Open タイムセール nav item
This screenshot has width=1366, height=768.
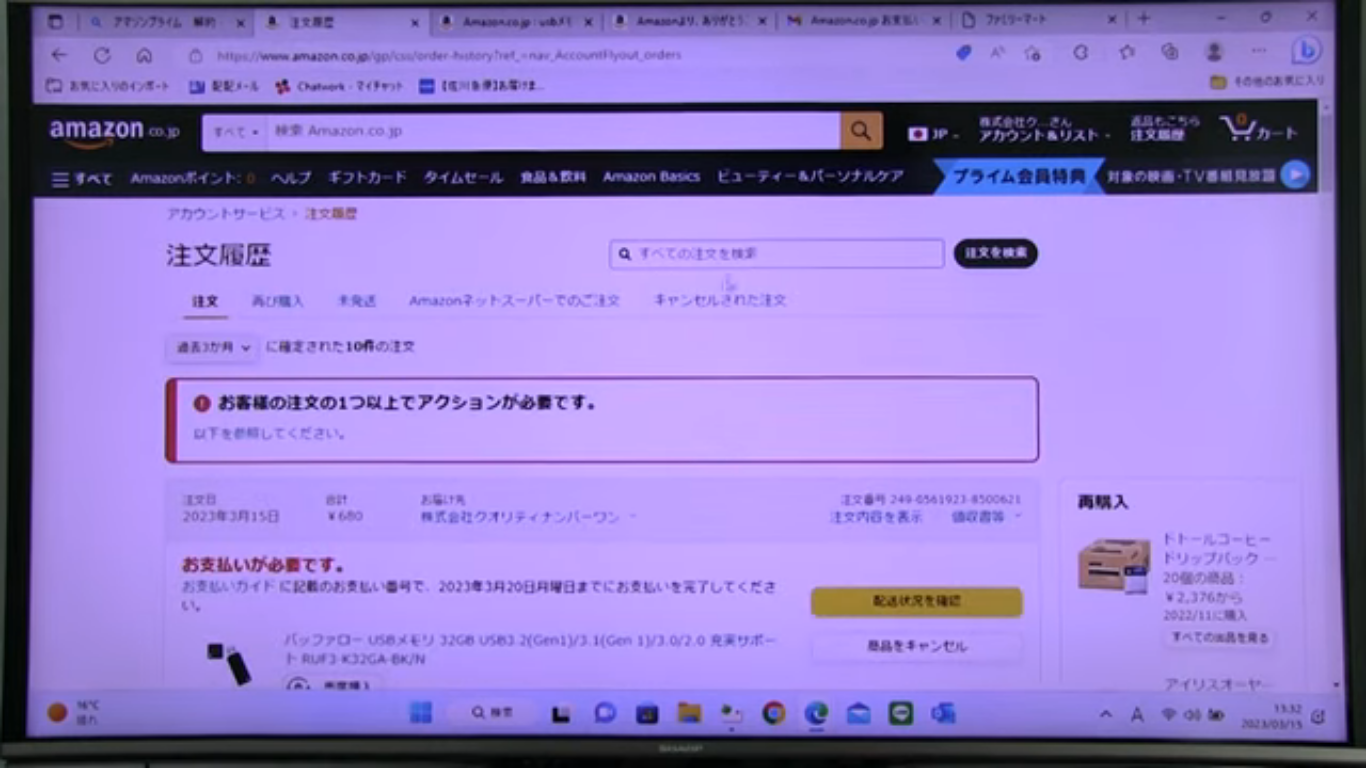tap(463, 177)
